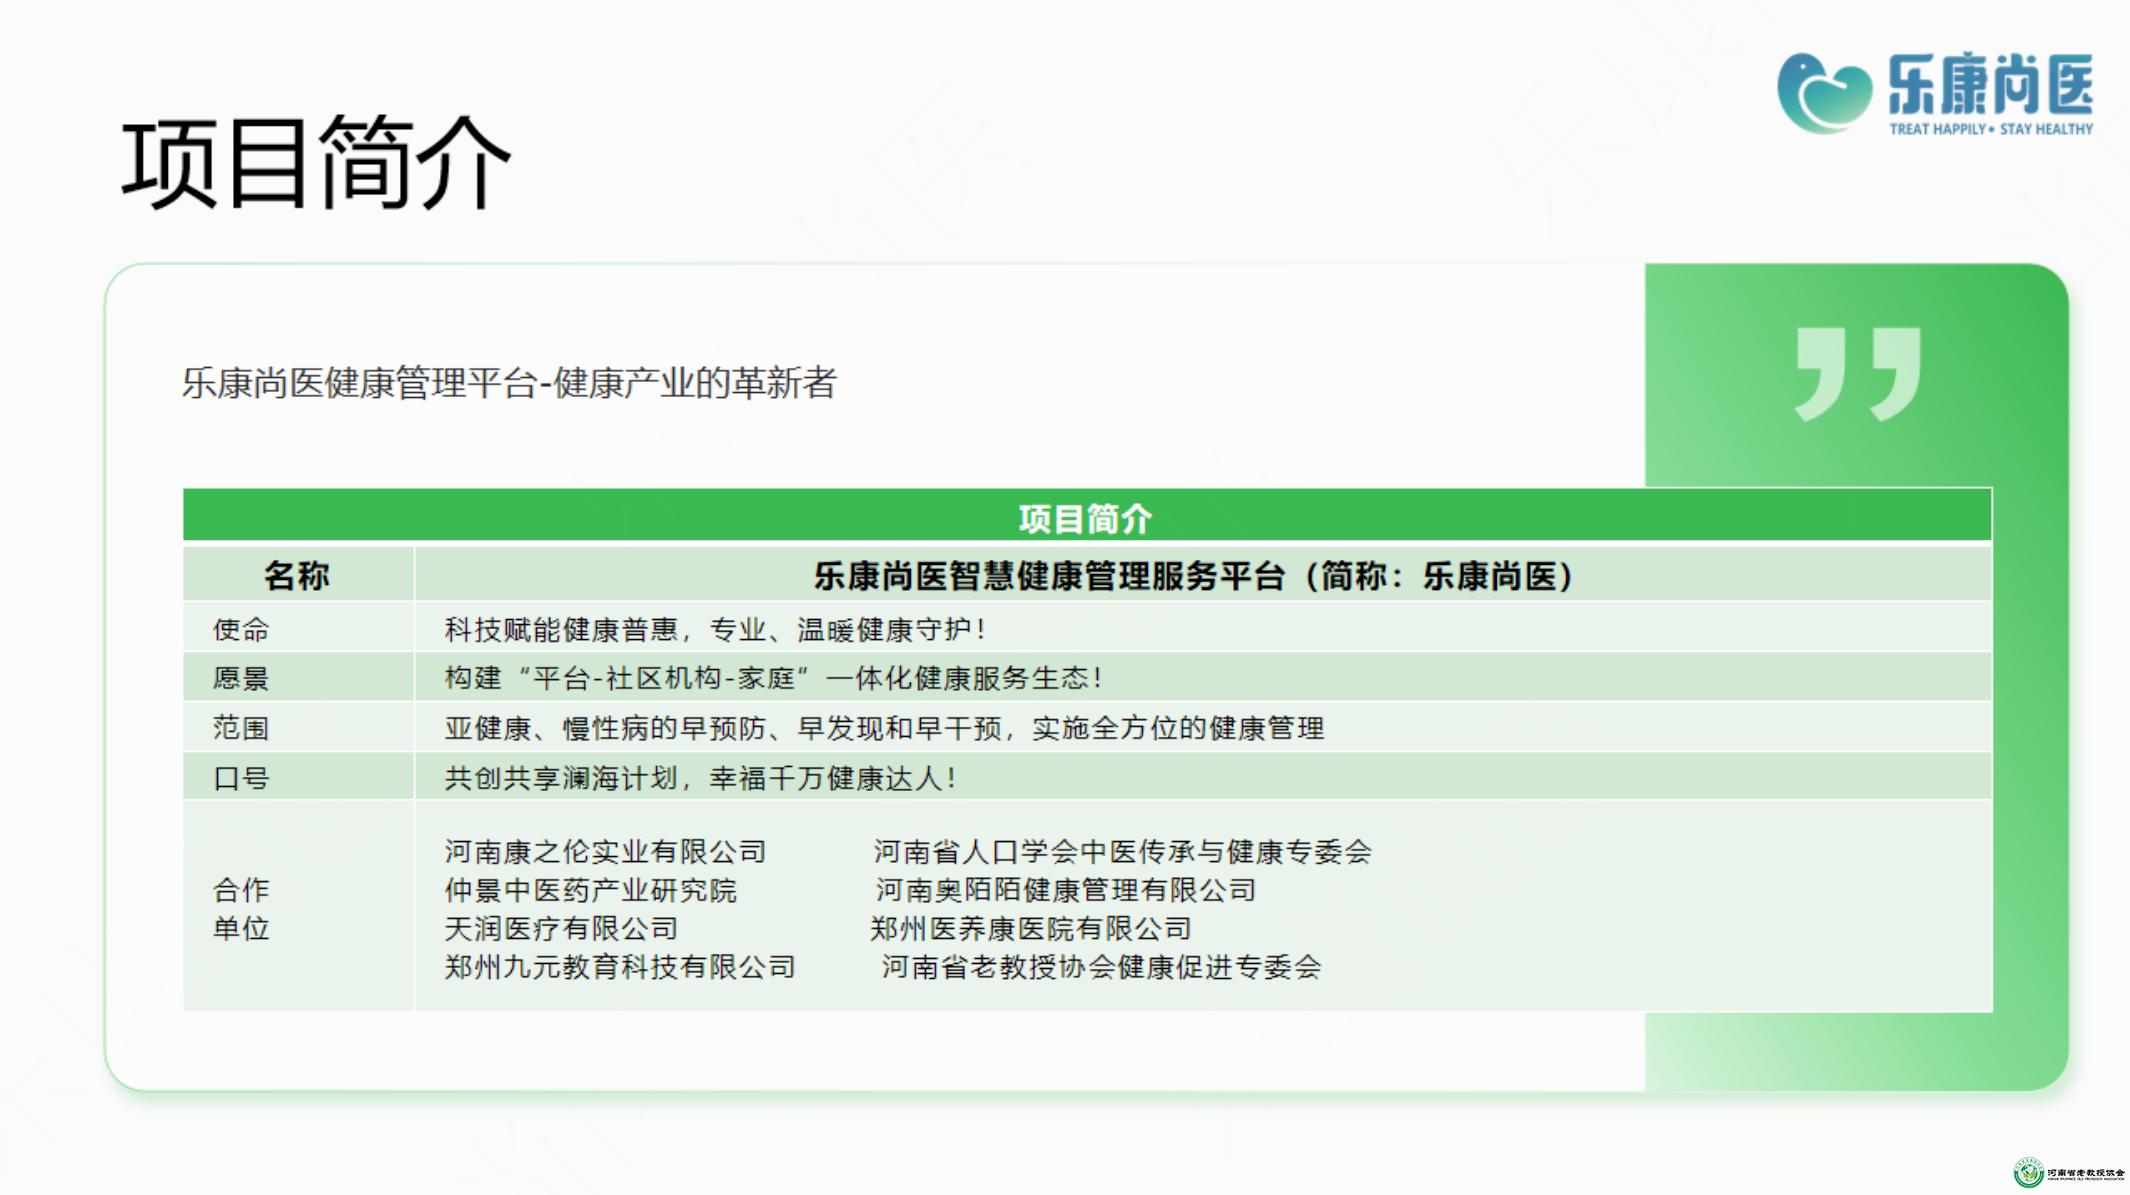Select the 愿景 row label

(x=241, y=678)
